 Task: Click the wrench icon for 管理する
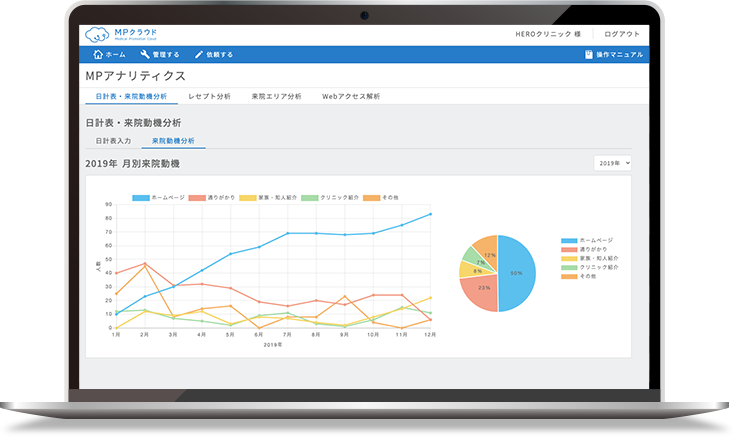click(x=145, y=55)
